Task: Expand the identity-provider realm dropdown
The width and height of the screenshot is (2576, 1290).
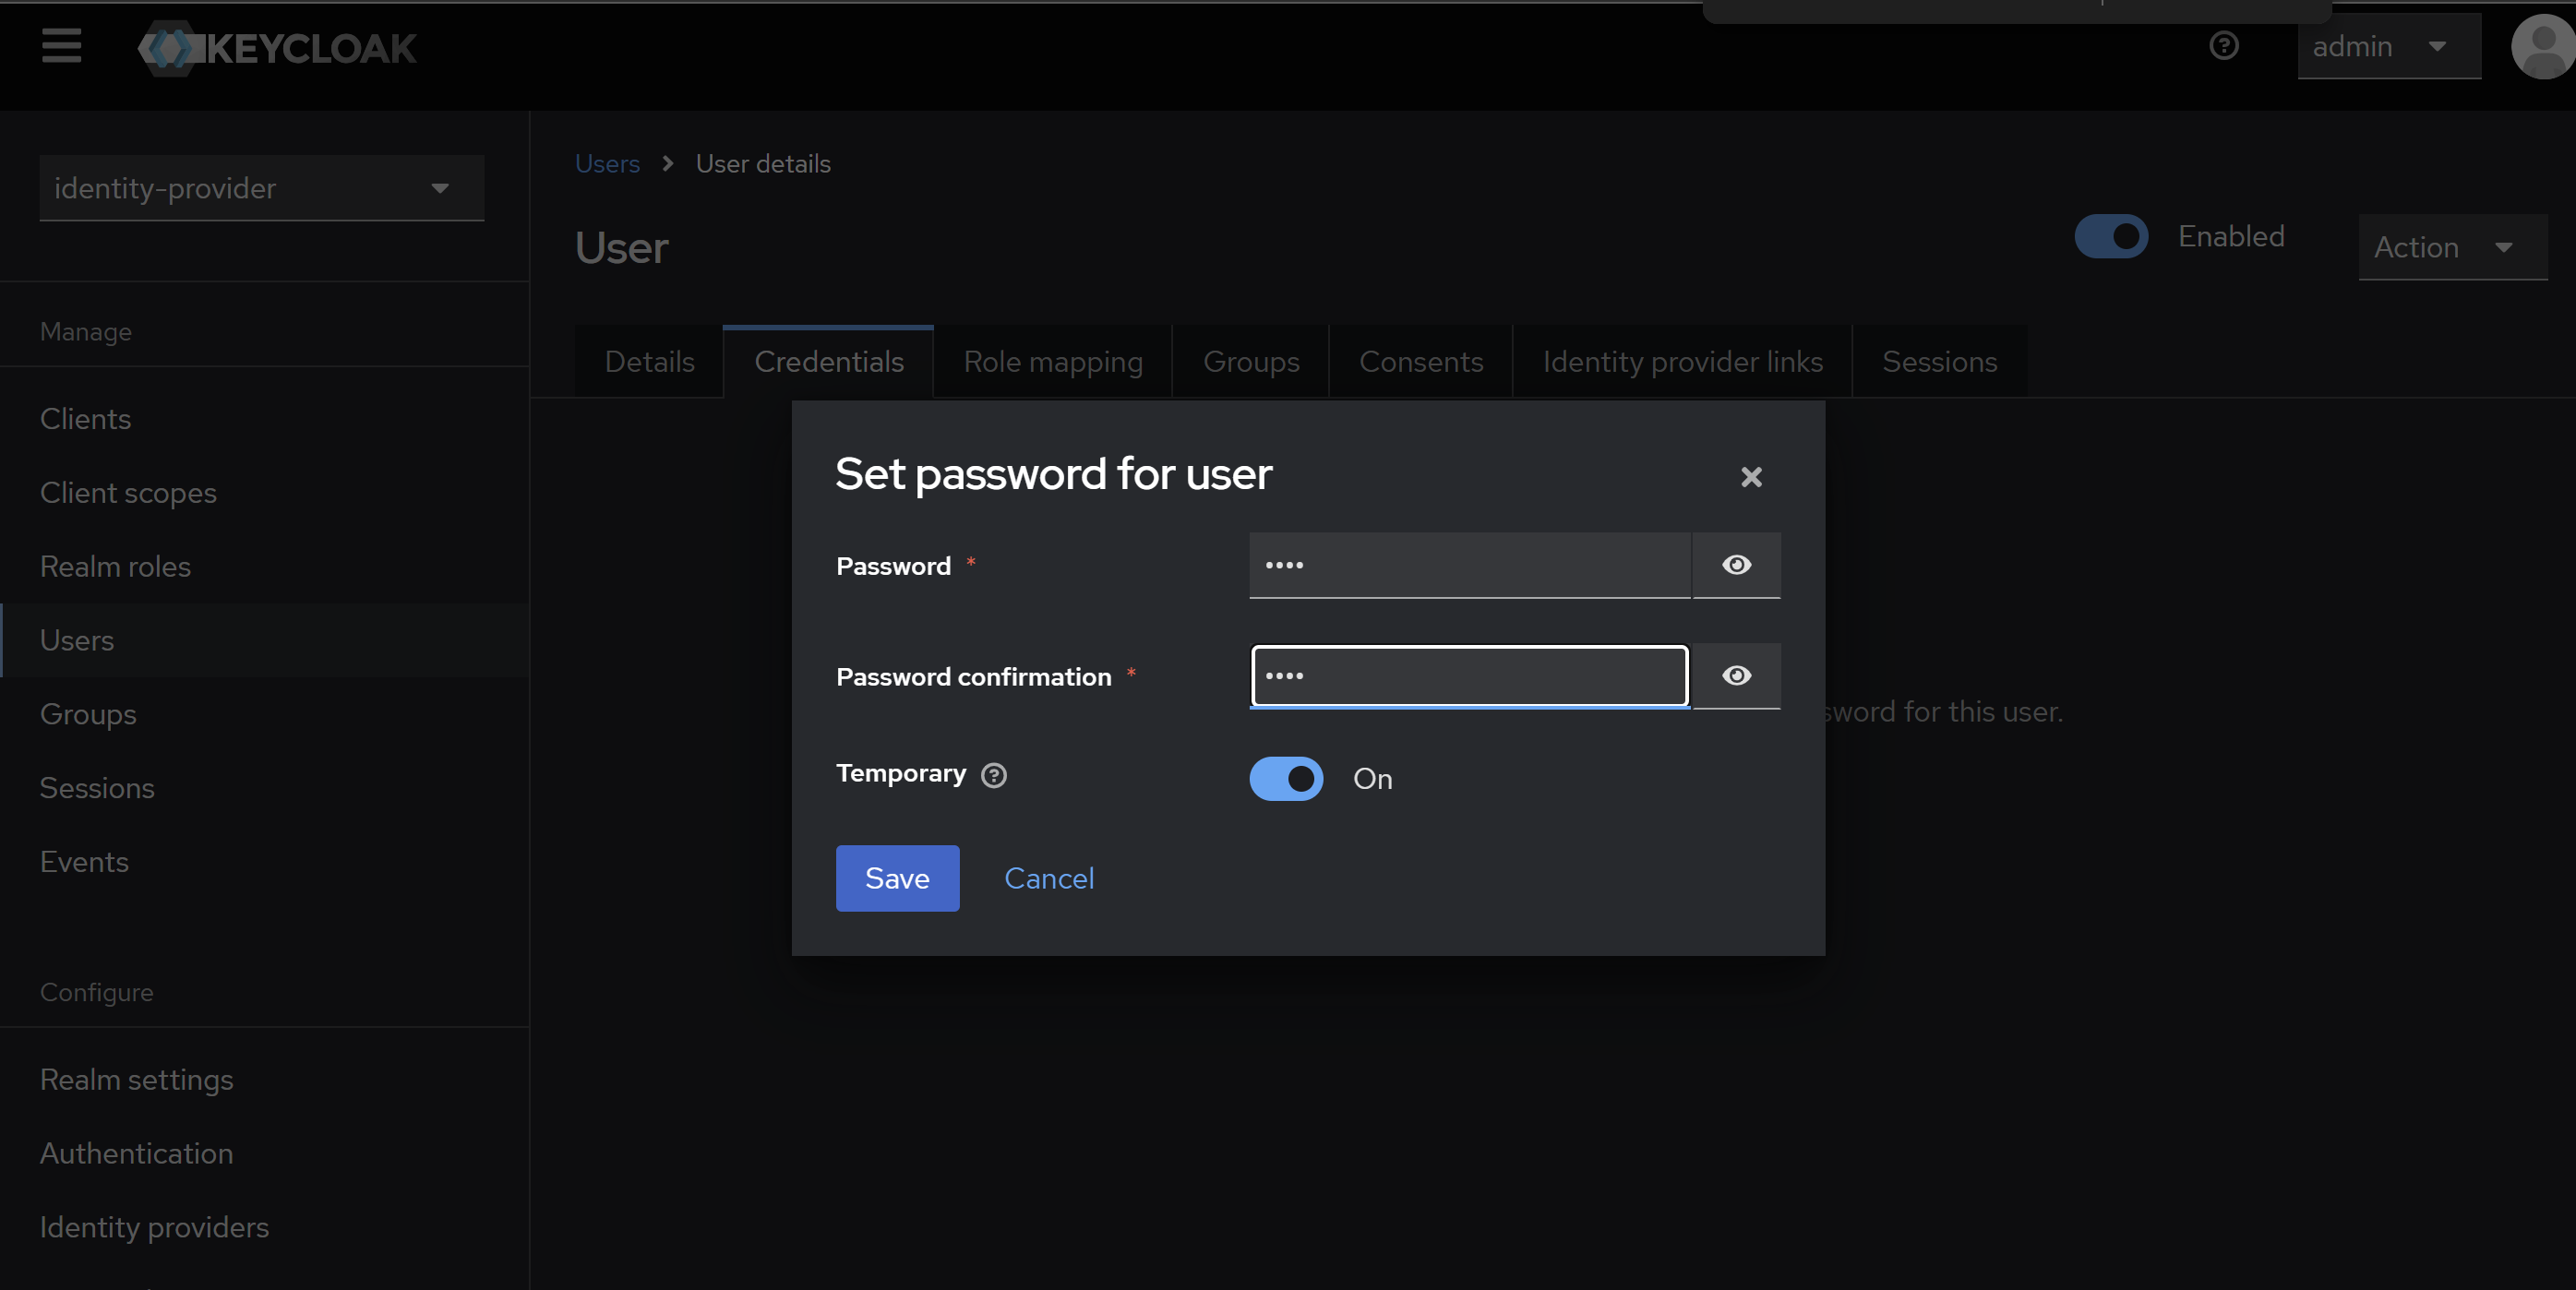Action: click(x=261, y=188)
